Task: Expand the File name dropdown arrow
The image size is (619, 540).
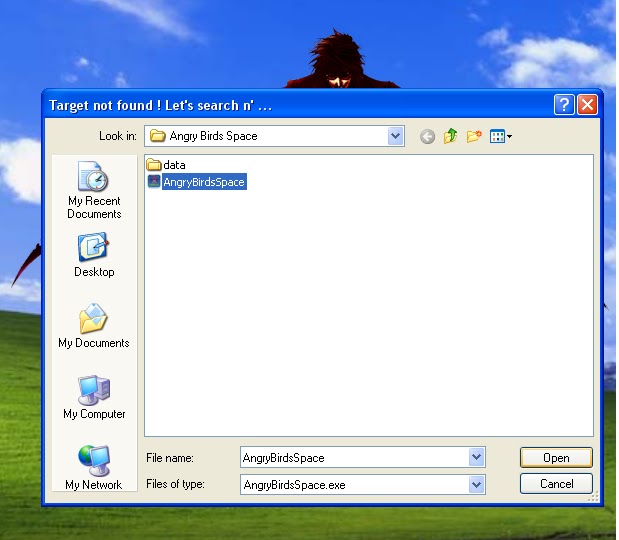Action: [x=476, y=457]
